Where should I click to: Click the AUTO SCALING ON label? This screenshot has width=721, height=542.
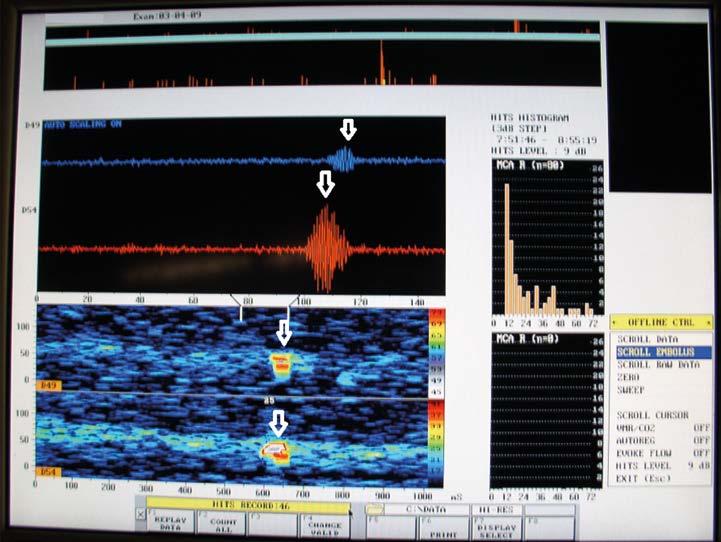[83, 124]
